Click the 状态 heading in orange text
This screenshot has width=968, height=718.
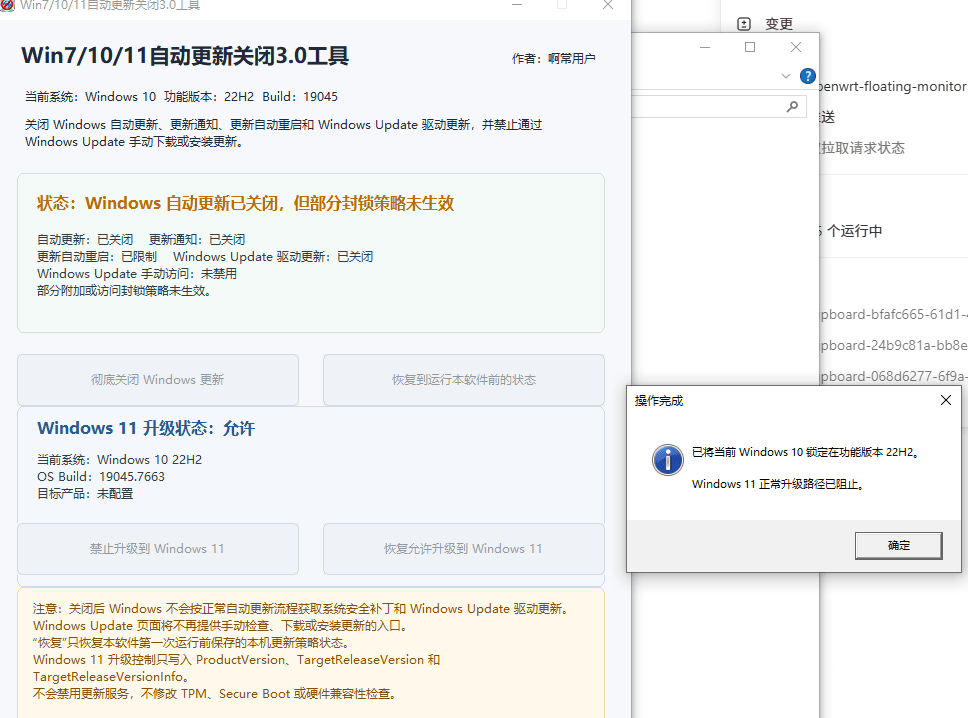(245, 203)
